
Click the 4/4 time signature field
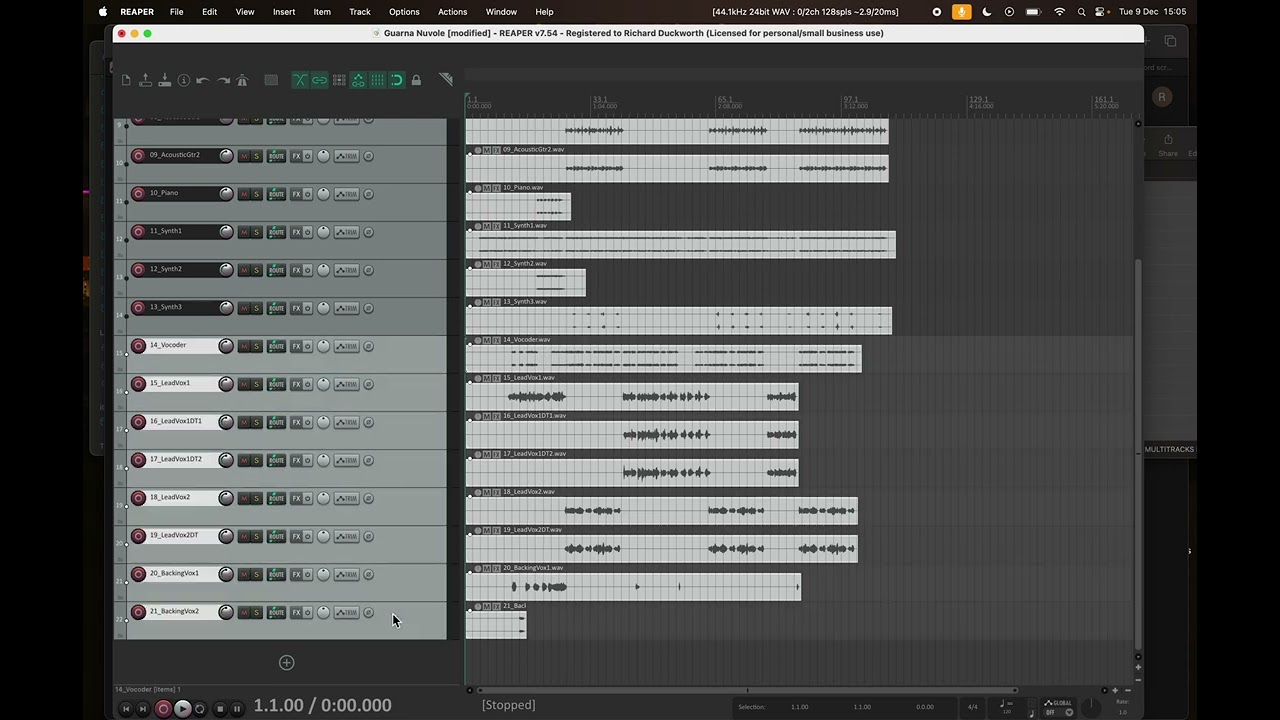(x=973, y=707)
